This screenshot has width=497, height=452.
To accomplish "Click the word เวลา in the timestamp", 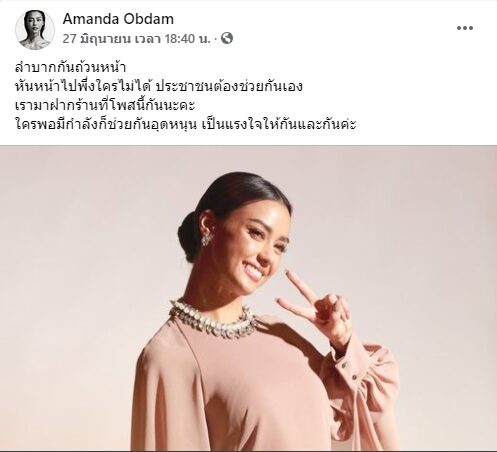I will coord(148,39).
